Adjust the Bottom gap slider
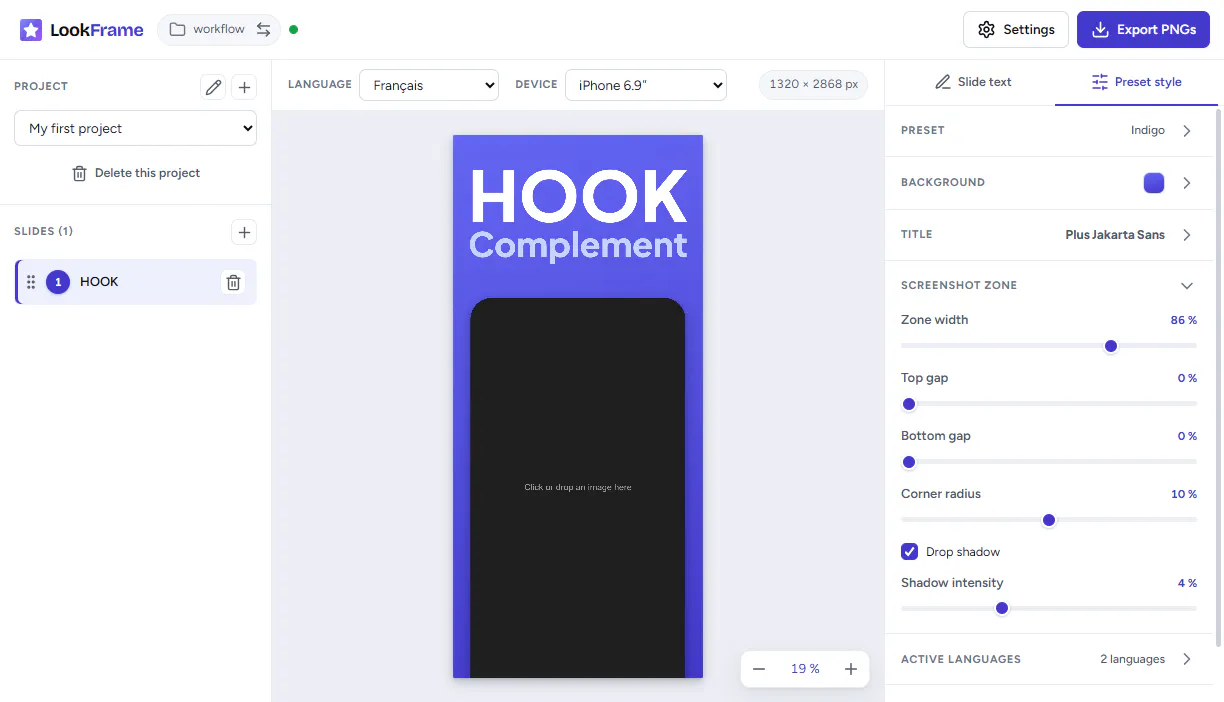This screenshot has height=702, width=1224. point(1049,462)
